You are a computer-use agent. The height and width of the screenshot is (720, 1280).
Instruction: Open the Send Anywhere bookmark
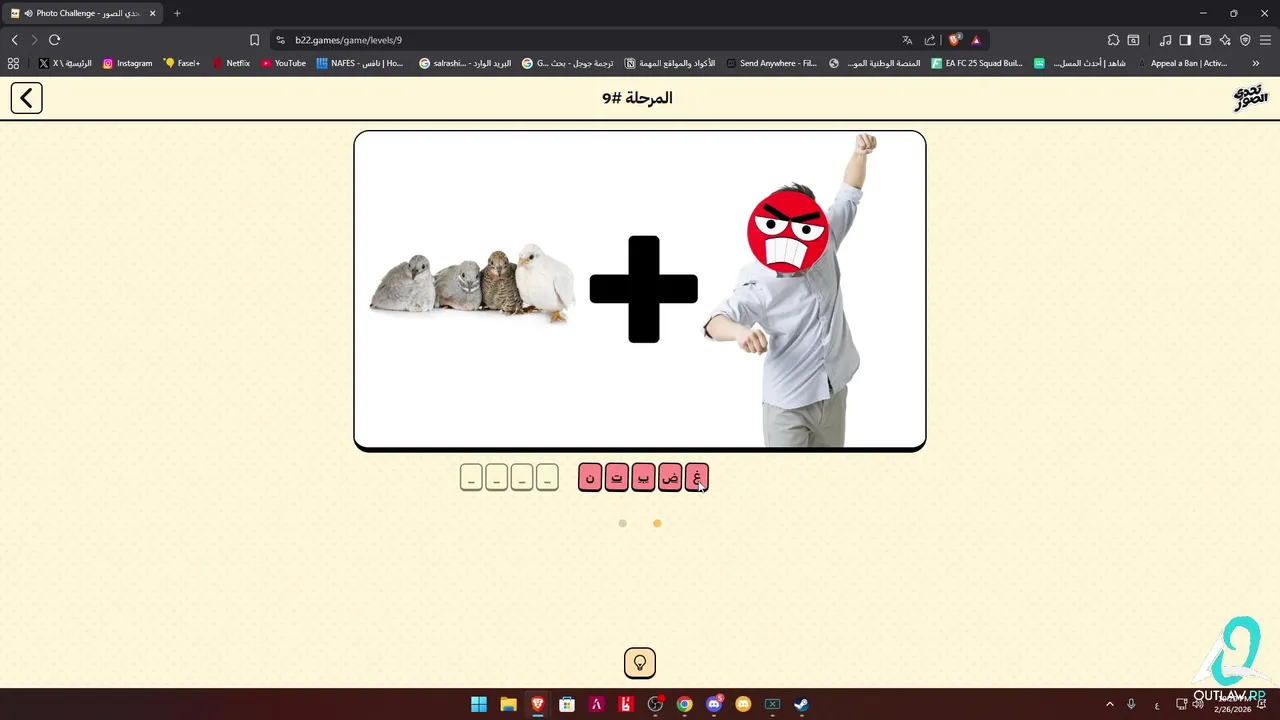point(772,63)
